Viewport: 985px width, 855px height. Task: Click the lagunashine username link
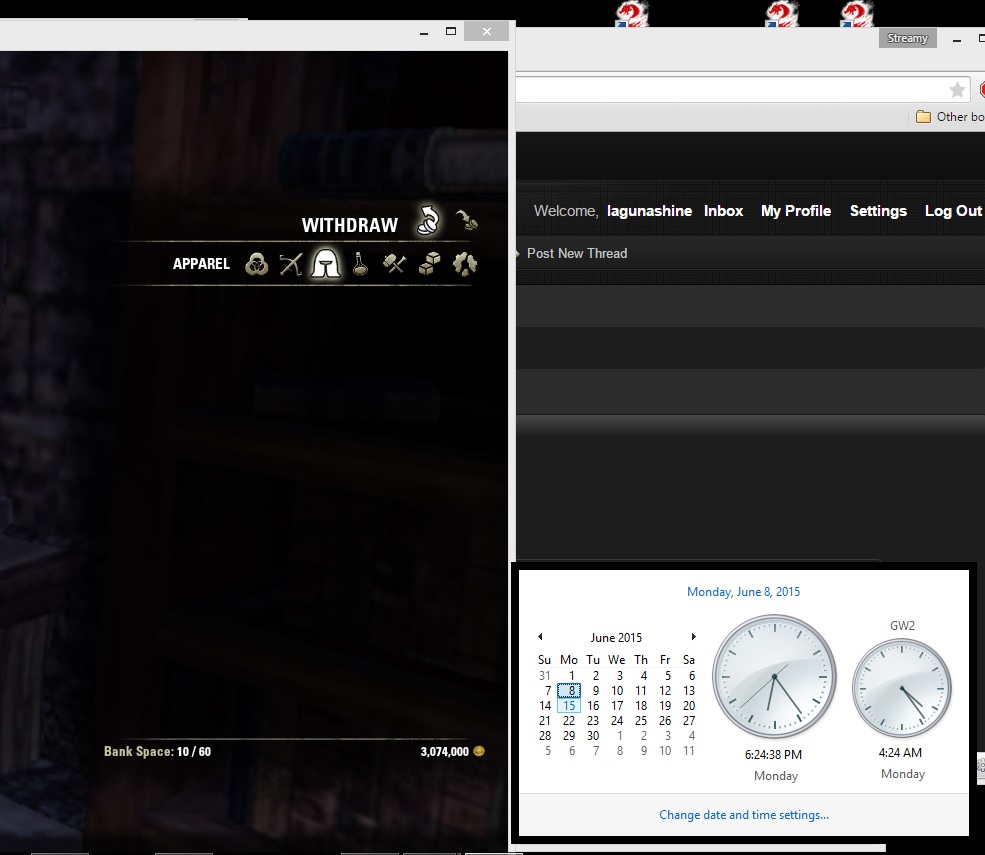[x=649, y=211]
